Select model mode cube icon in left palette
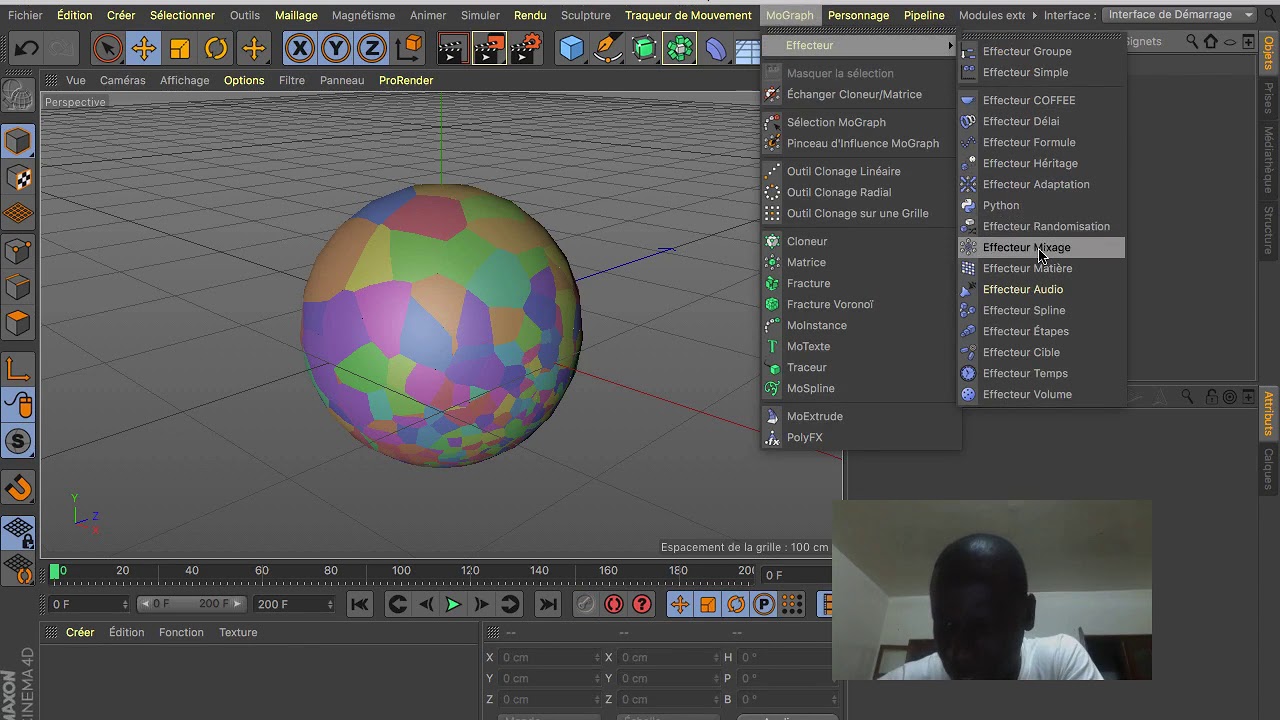This screenshot has height=720, width=1280. [18, 141]
